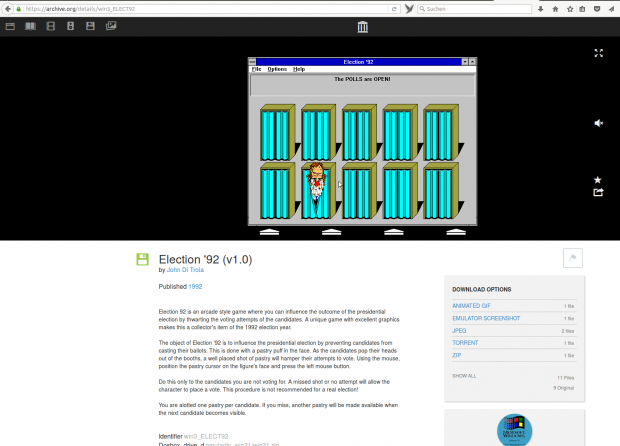
Task: Click the Internet Archive logo icon
Action: pyautogui.click(x=362, y=26)
